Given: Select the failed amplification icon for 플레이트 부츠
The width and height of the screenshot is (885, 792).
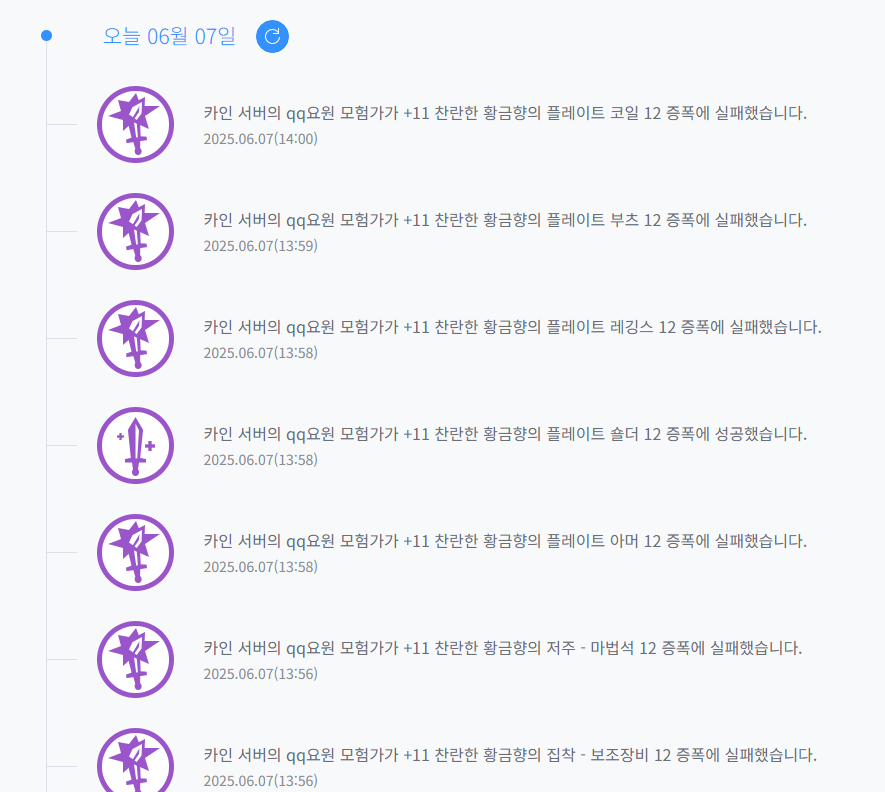Looking at the screenshot, I should coord(135,231).
